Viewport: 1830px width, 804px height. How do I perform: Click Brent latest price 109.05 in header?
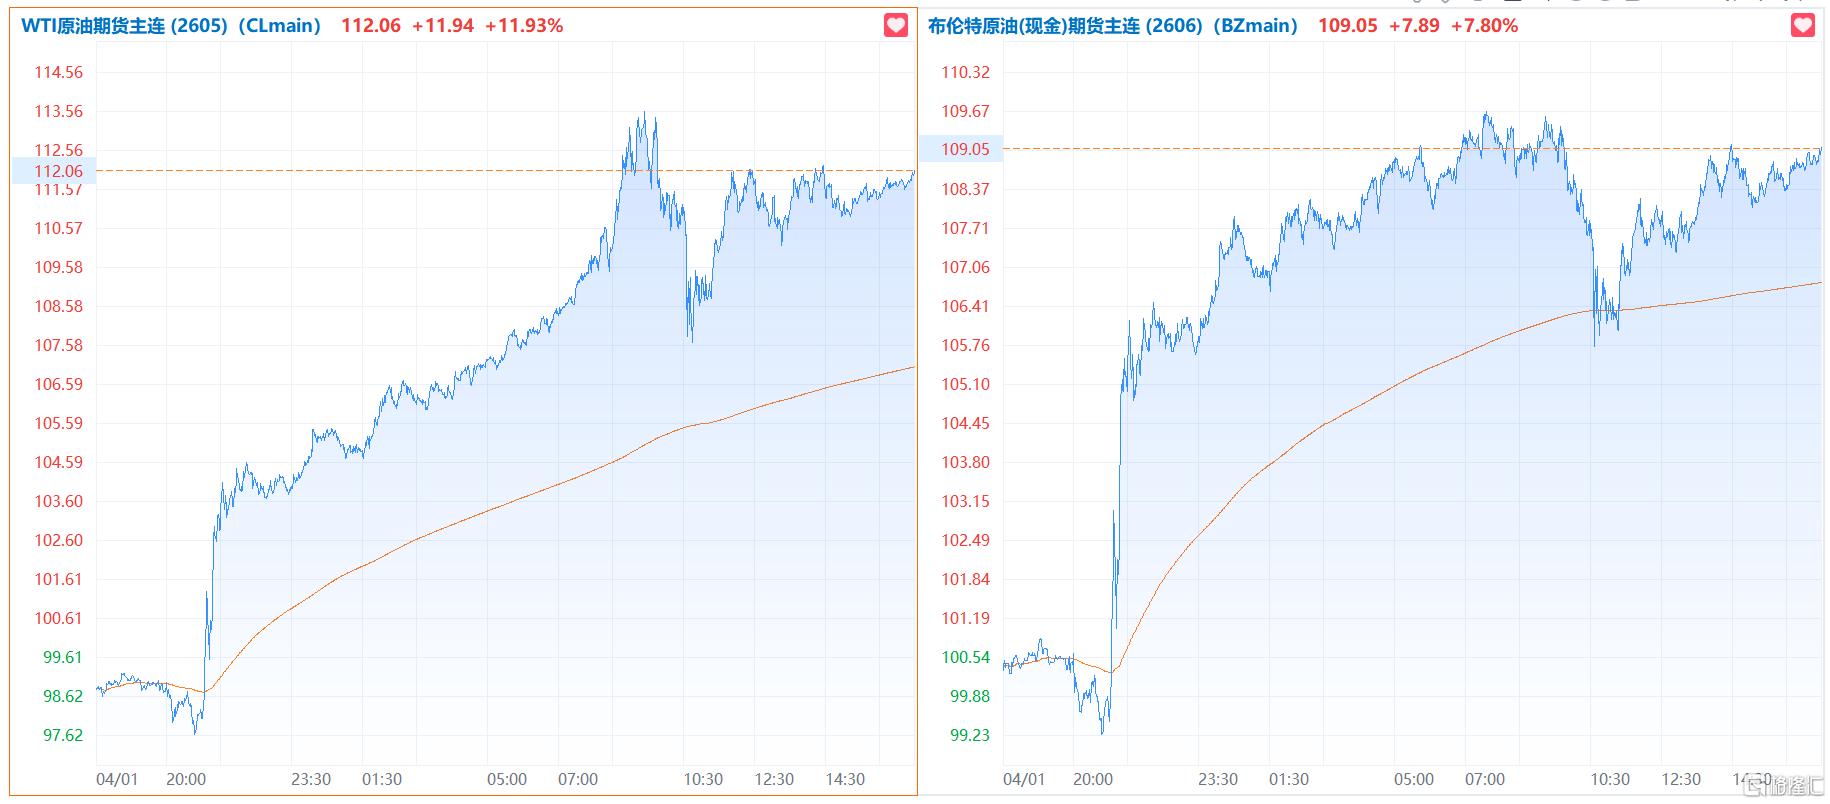[x=1347, y=26]
